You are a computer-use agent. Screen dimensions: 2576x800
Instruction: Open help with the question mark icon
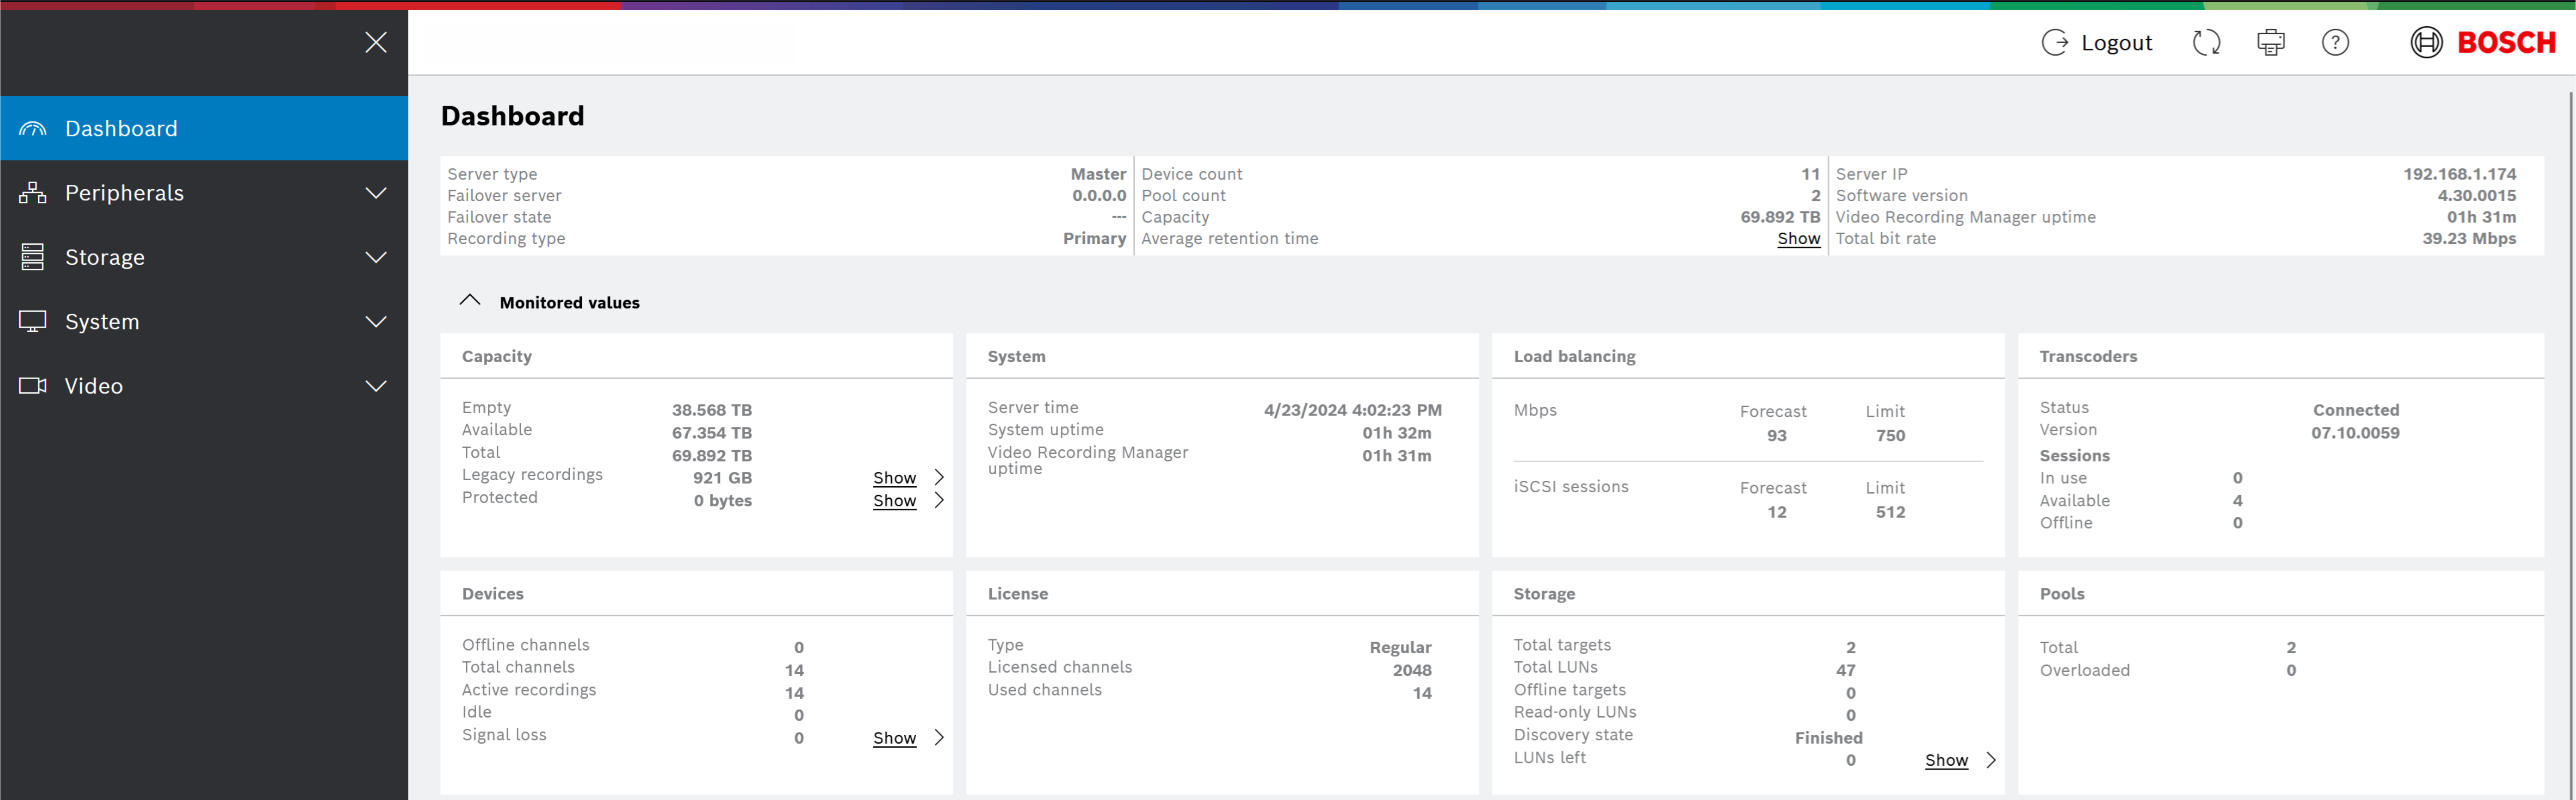(x=2335, y=42)
